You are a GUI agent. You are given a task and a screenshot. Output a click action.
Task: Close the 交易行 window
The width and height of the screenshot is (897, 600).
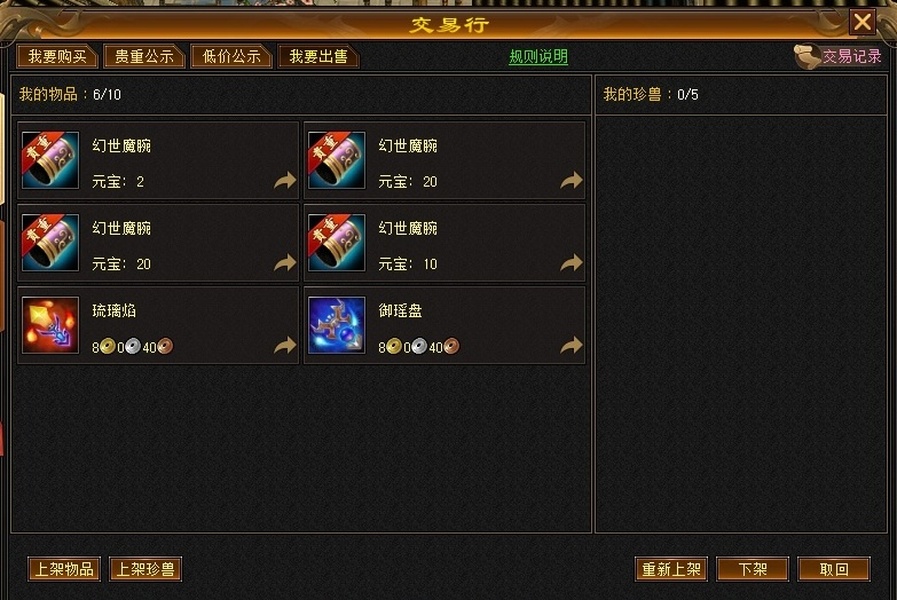[x=862, y=22]
